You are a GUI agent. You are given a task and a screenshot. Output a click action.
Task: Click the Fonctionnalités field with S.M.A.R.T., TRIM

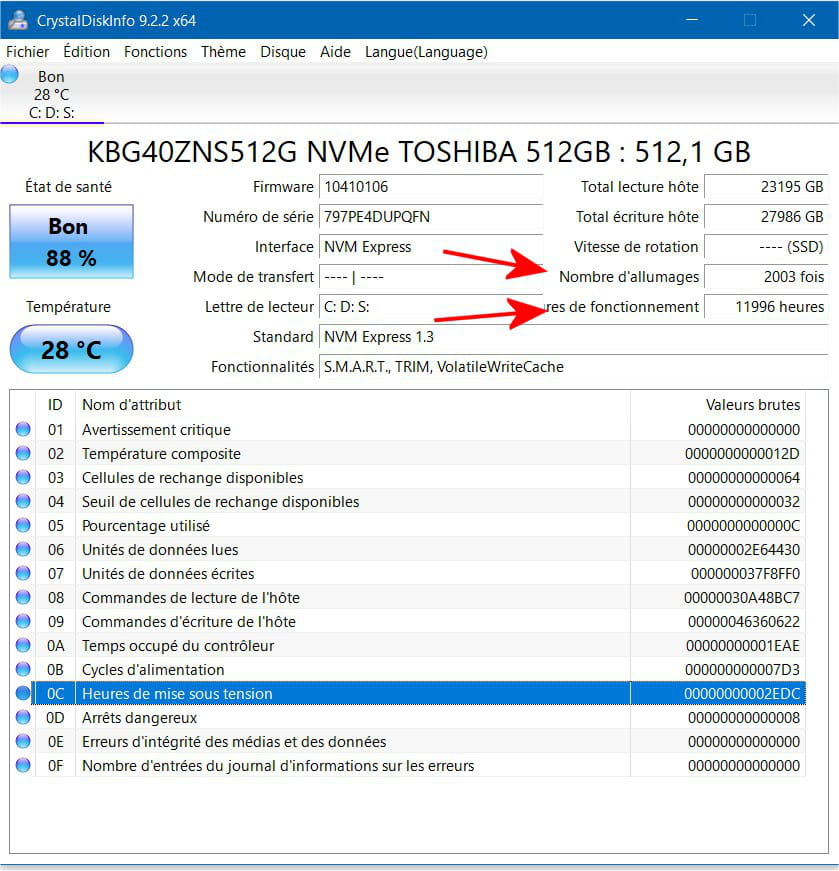tap(573, 367)
